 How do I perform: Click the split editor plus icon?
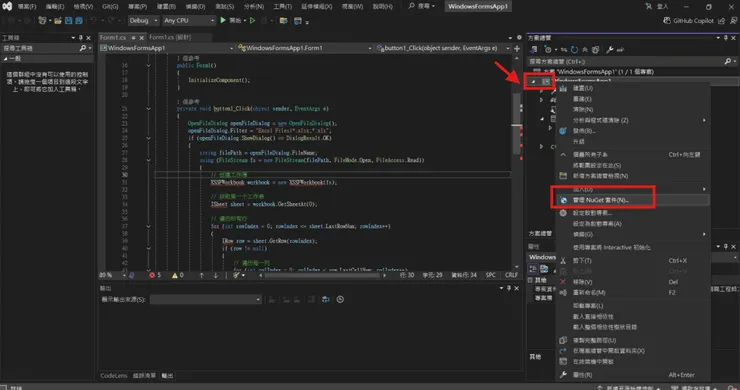[517, 48]
